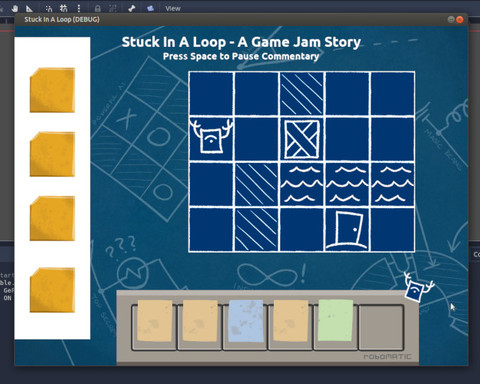Select the Ruler tool in editor toolbar
The image size is (480, 384).
click(29, 9)
